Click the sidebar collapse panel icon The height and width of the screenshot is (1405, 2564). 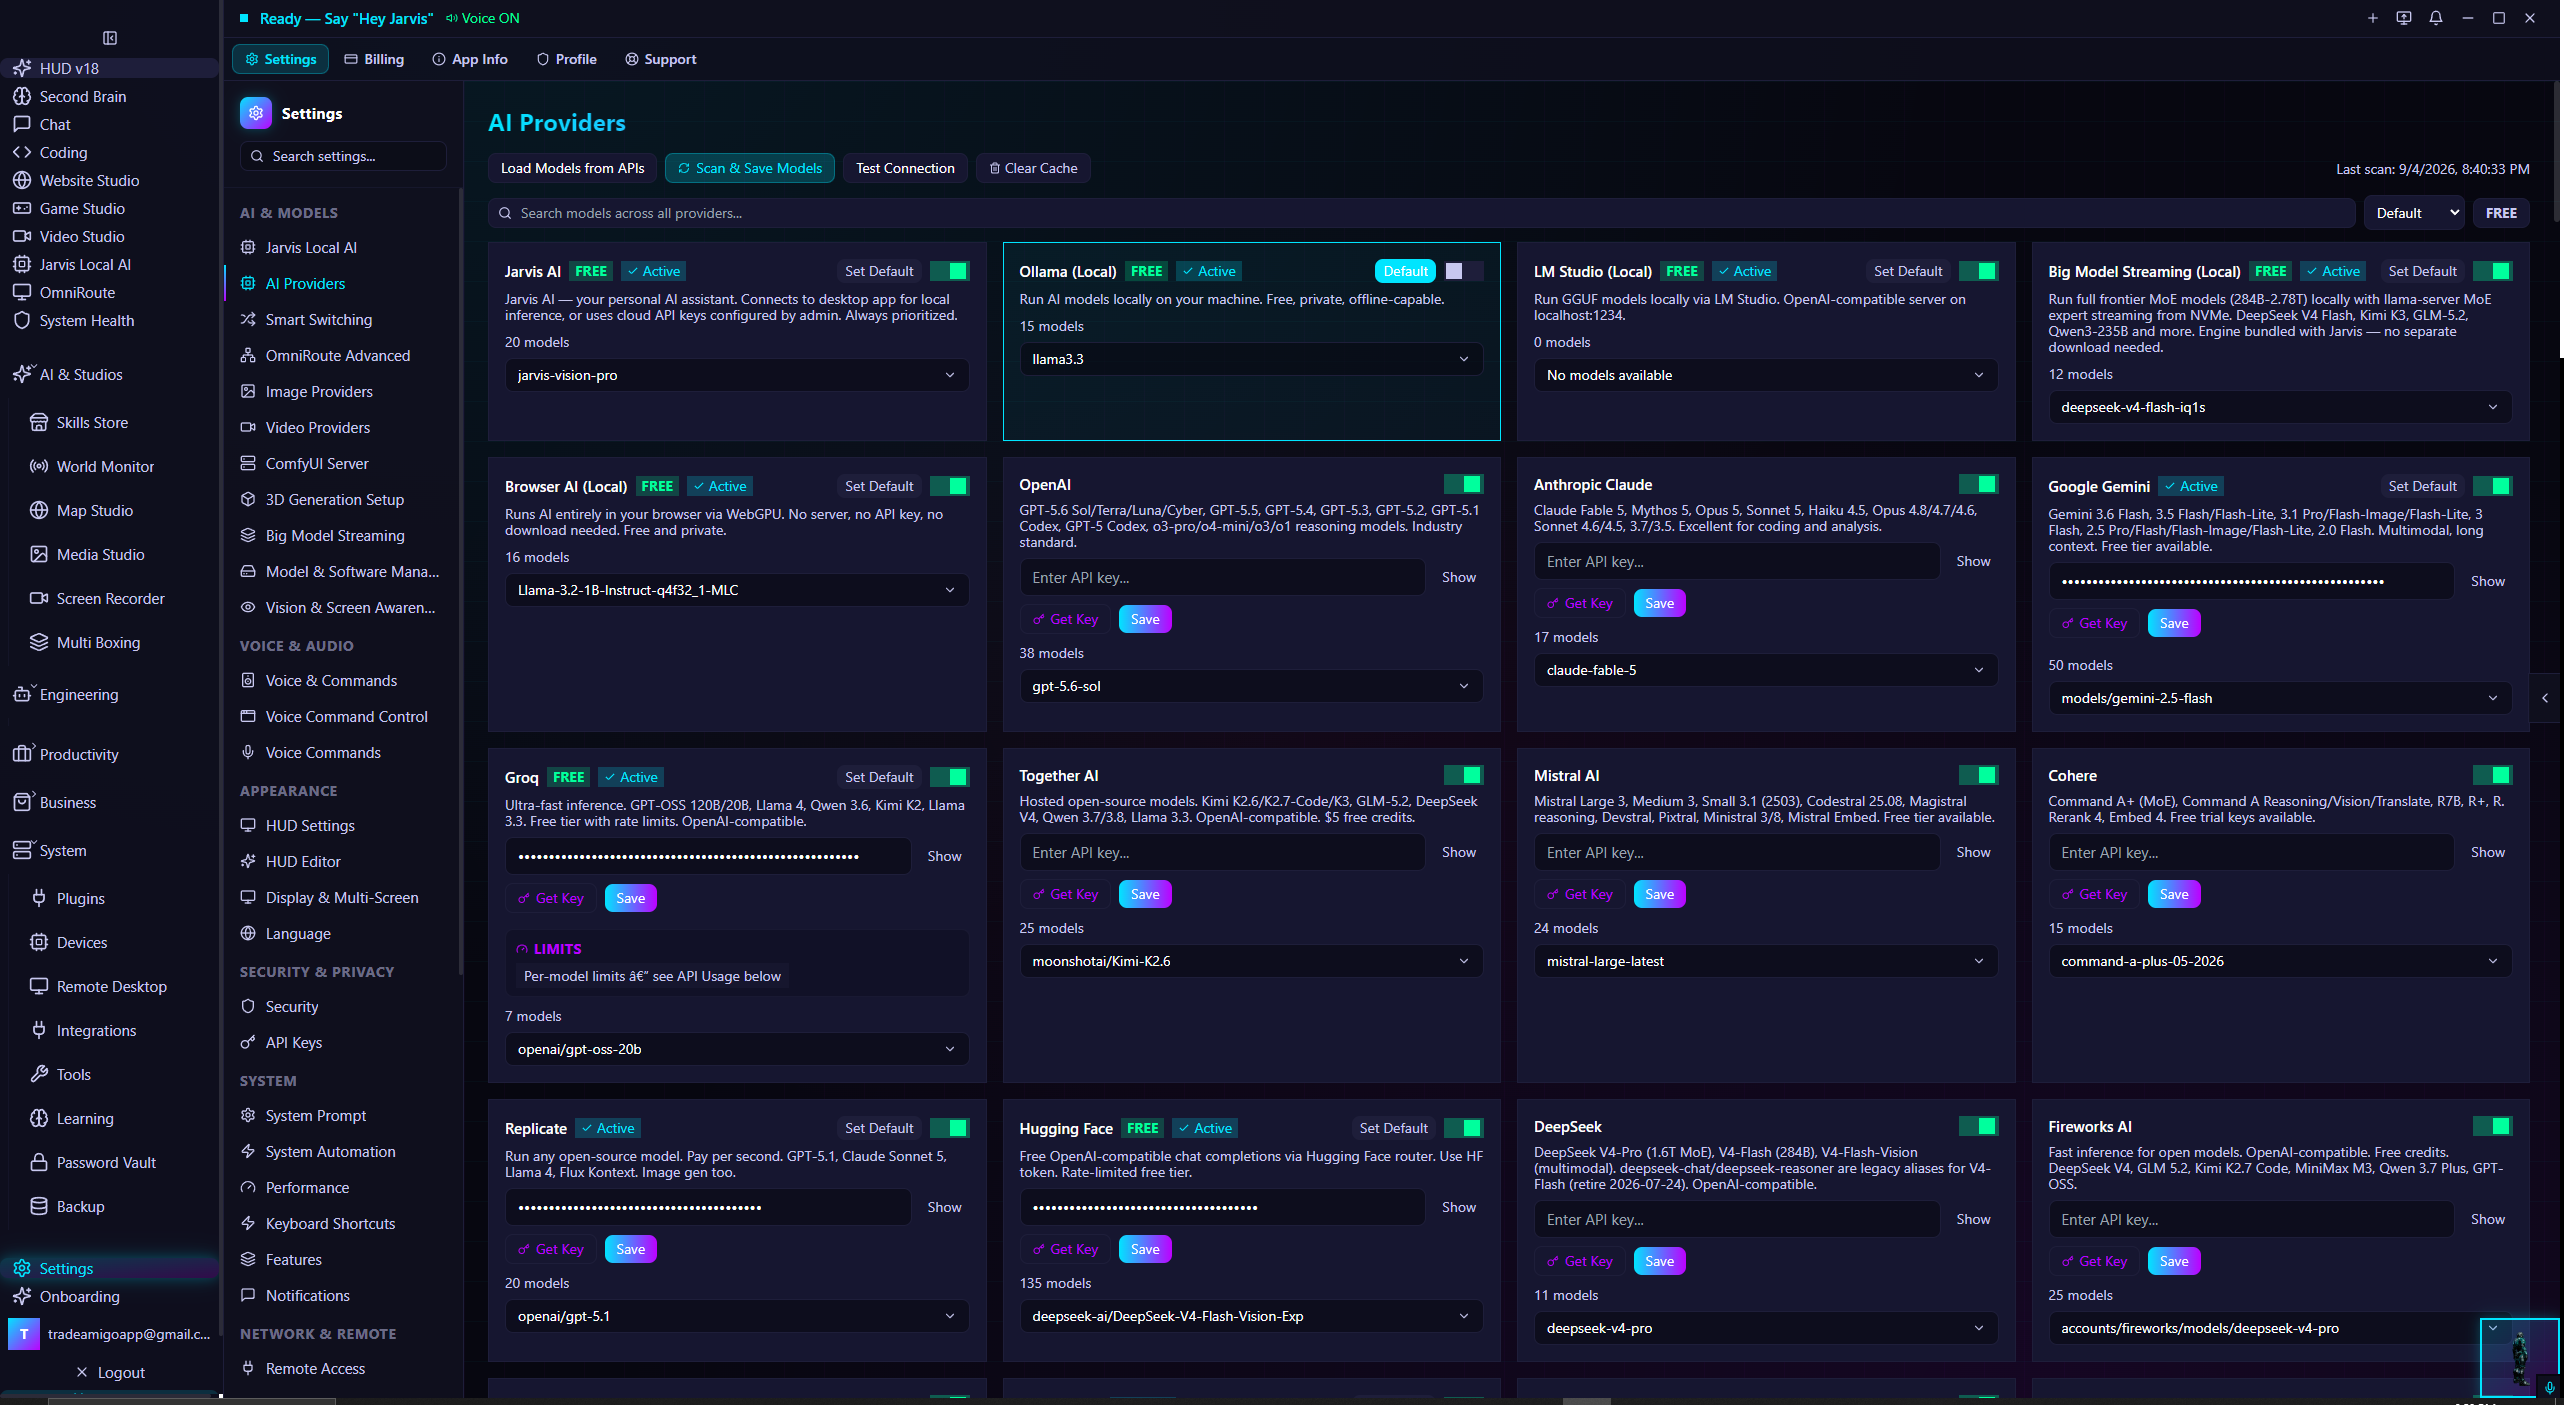point(110,38)
